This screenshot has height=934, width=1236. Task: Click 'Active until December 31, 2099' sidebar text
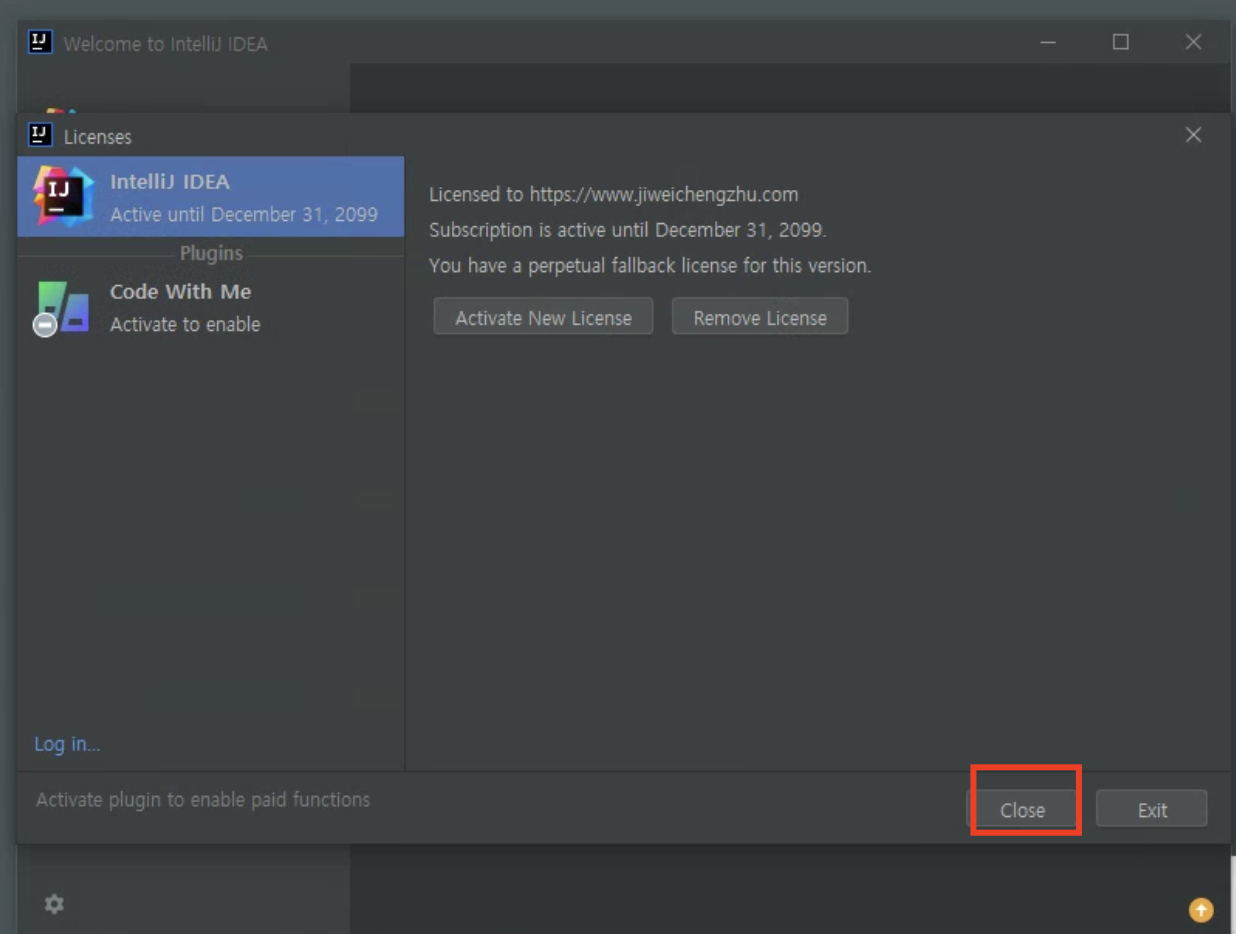tap(244, 214)
